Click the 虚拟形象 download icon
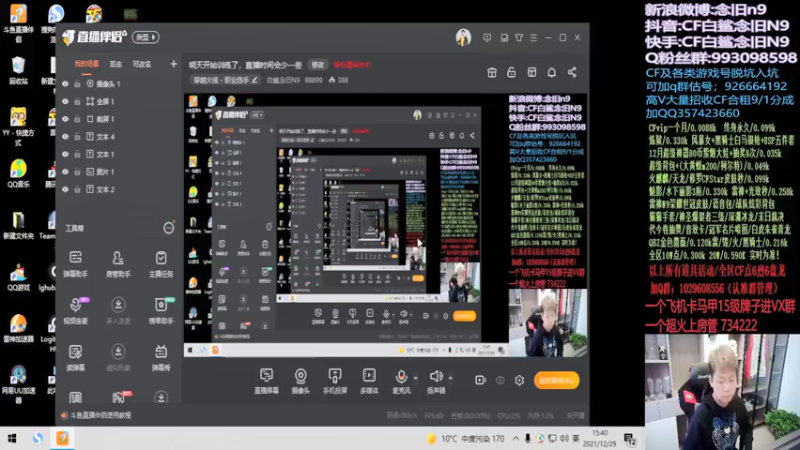800x450 pixels. click(x=118, y=352)
